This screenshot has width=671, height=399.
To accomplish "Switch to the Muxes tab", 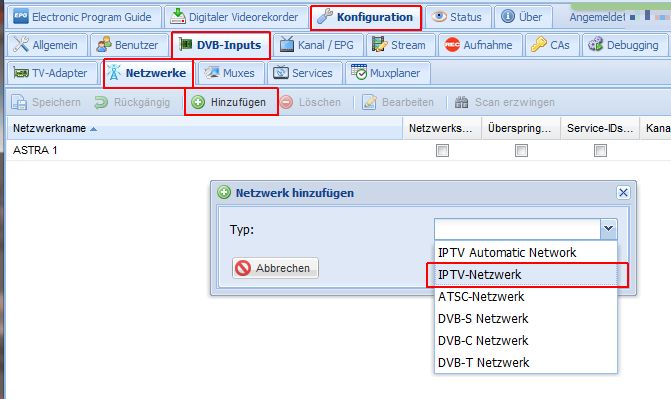I will click(230, 73).
